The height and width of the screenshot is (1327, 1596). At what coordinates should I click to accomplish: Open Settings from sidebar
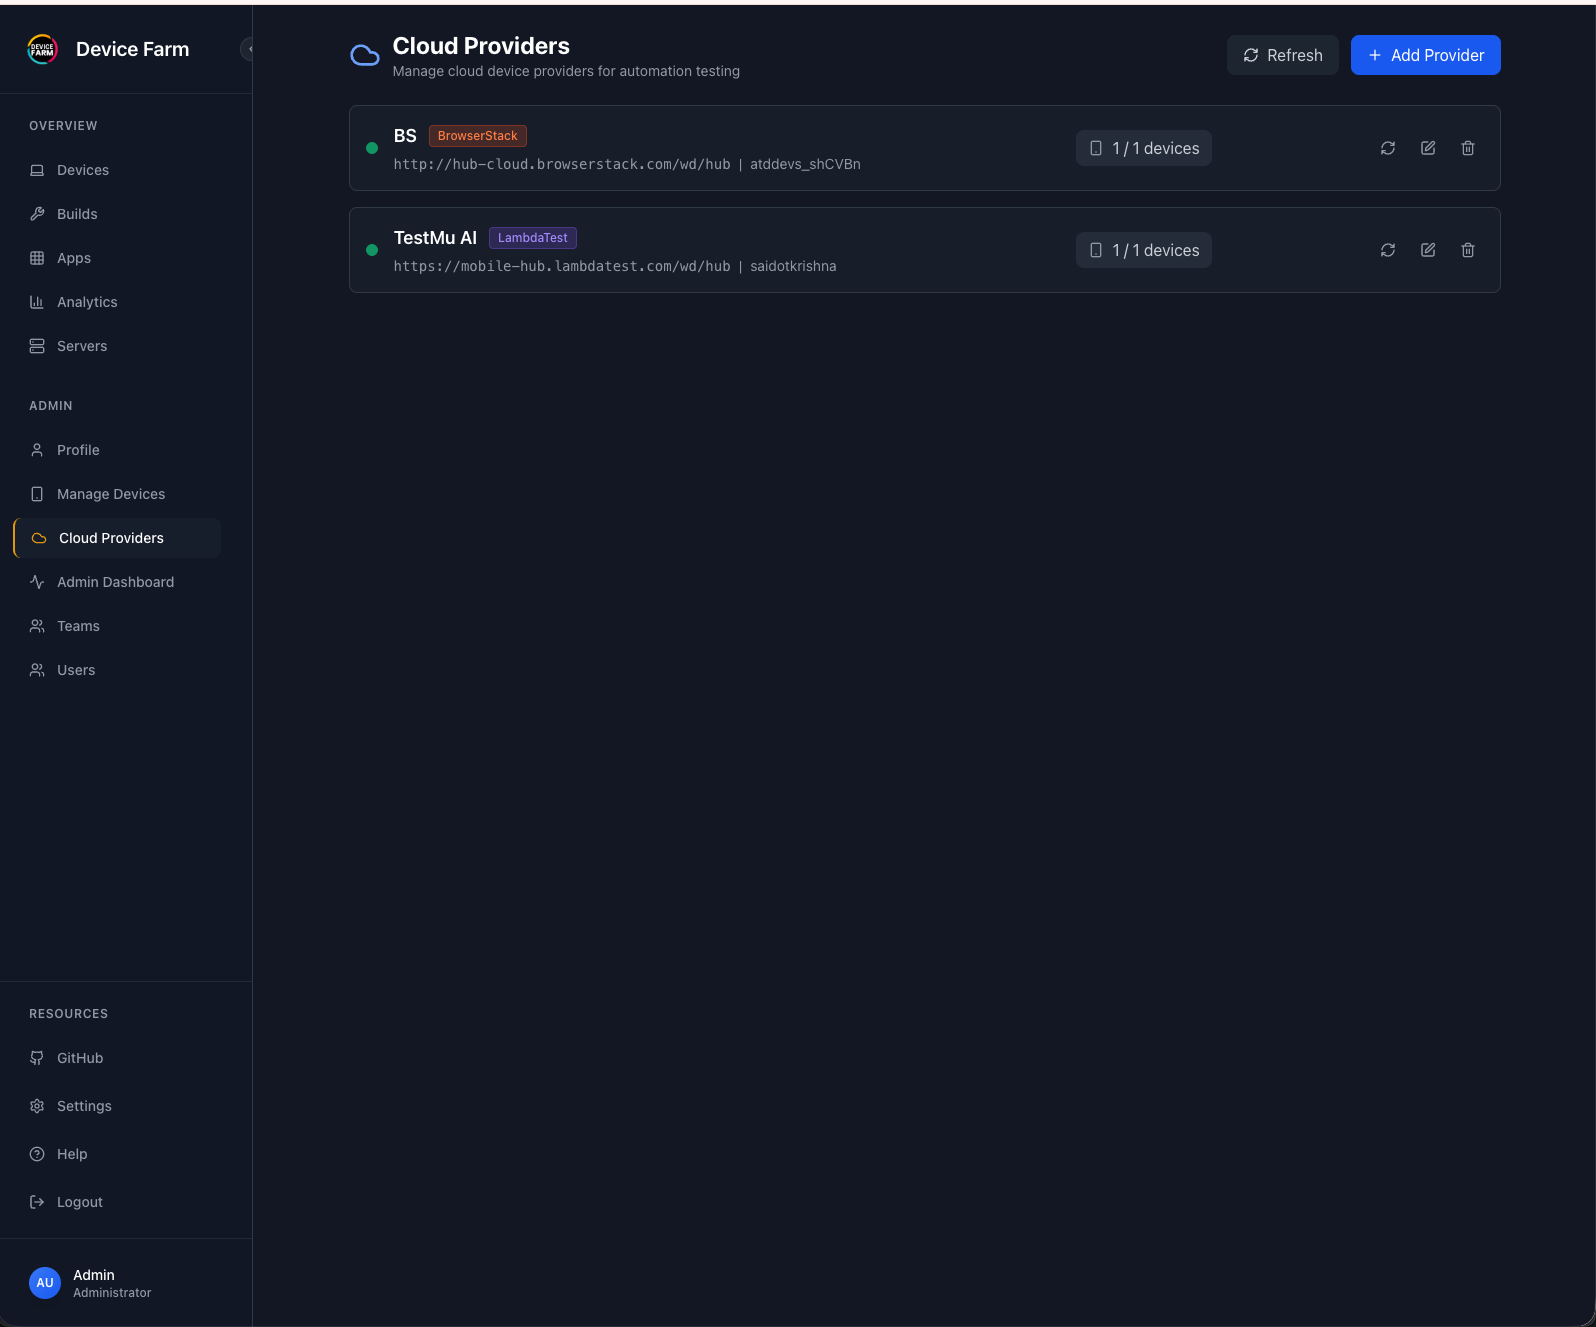click(x=84, y=1106)
